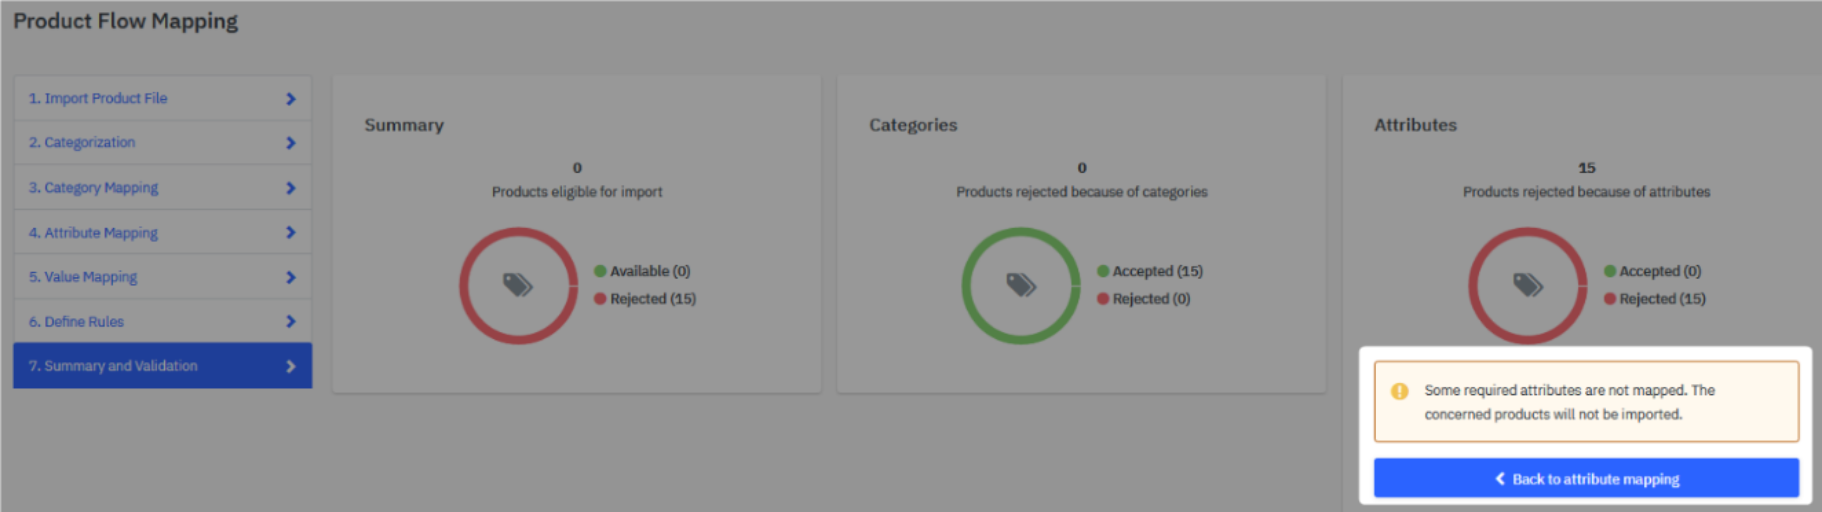Click the tag icon in Attributes chart
1822x512 pixels.
click(x=1528, y=286)
